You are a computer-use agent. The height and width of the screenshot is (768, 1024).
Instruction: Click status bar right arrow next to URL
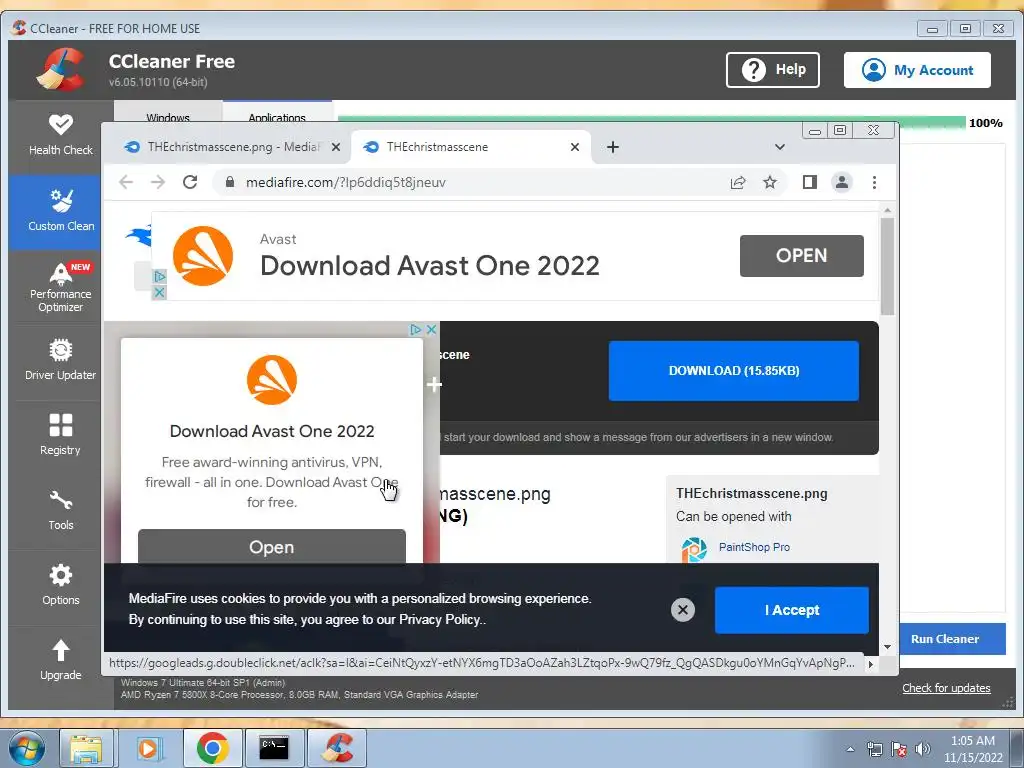coord(871,664)
